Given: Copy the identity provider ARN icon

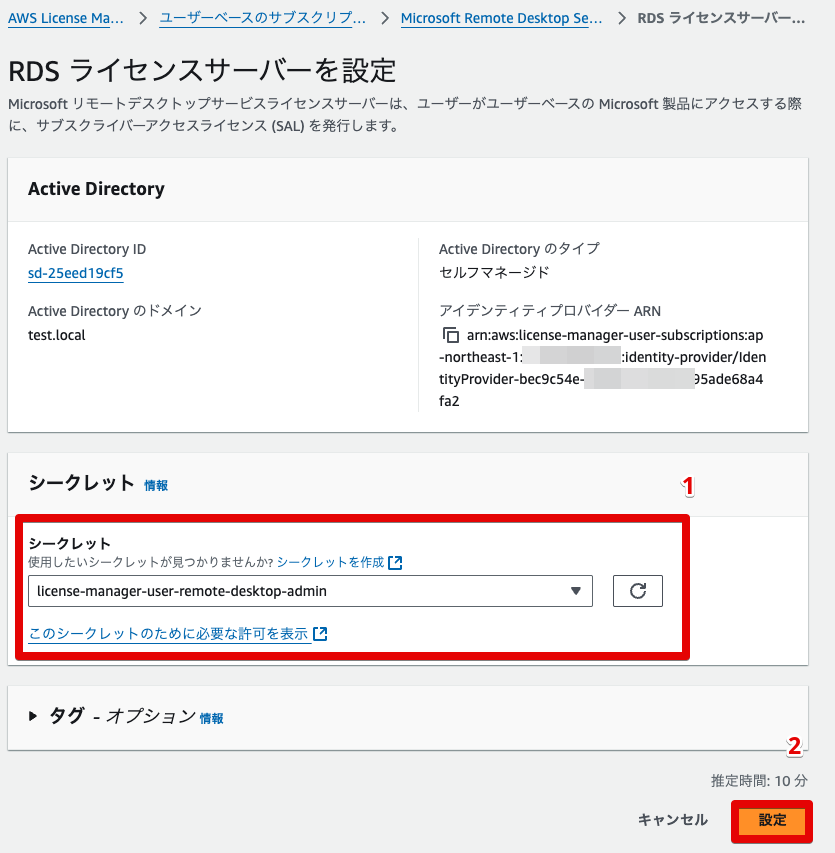Looking at the screenshot, I should (x=450, y=335).
